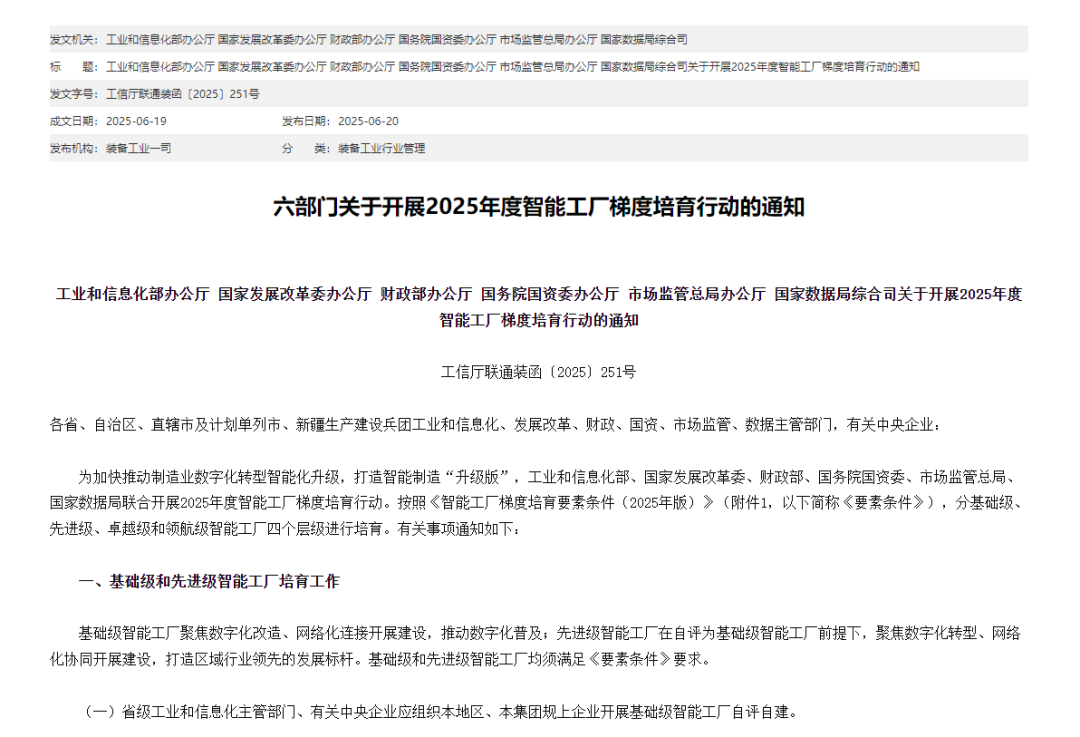1080x737 pixels.
Task: Click the addressee paragraph starting with 各省、自治区
Action: click(x=494, y=425)
